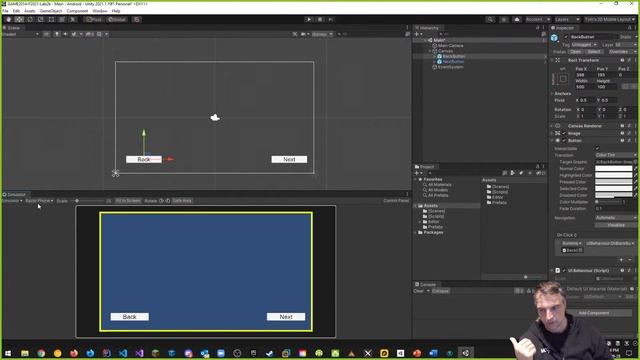Image resolution: width=640 pixels, height=360 pixels.
Task: Select the Hand tool in Unity toolbar
Action: 8,20
